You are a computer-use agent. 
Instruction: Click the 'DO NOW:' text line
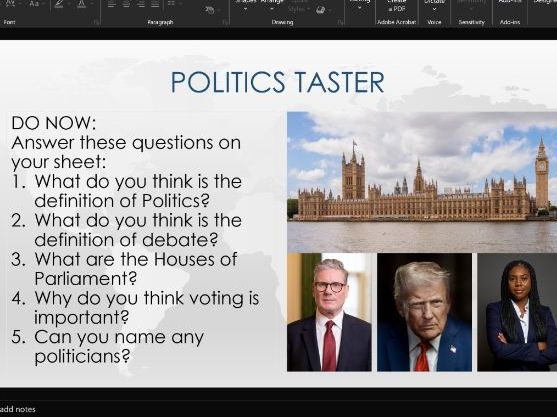54,123
